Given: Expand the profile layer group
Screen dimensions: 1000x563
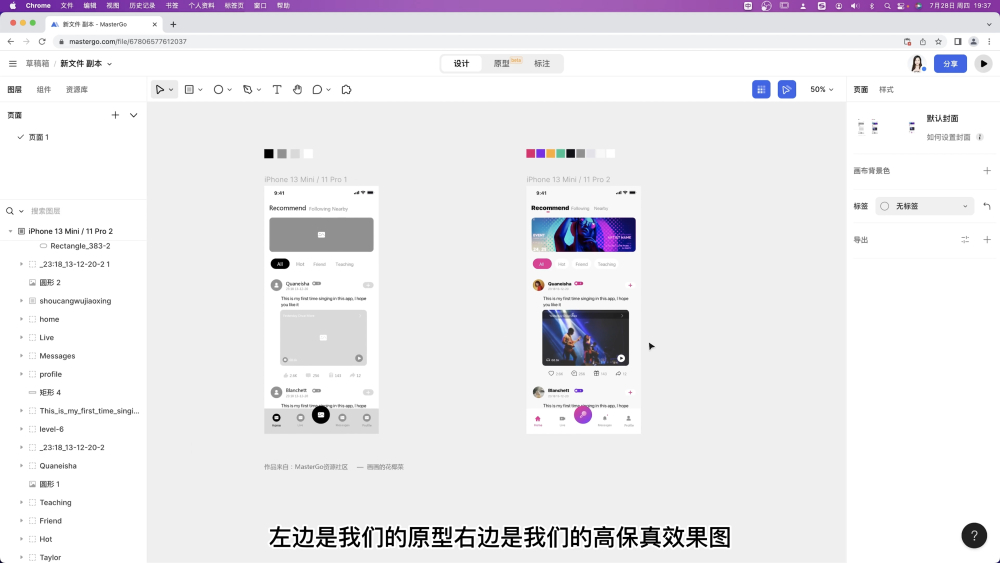Looking at the screenshot, I should (21, 374).
